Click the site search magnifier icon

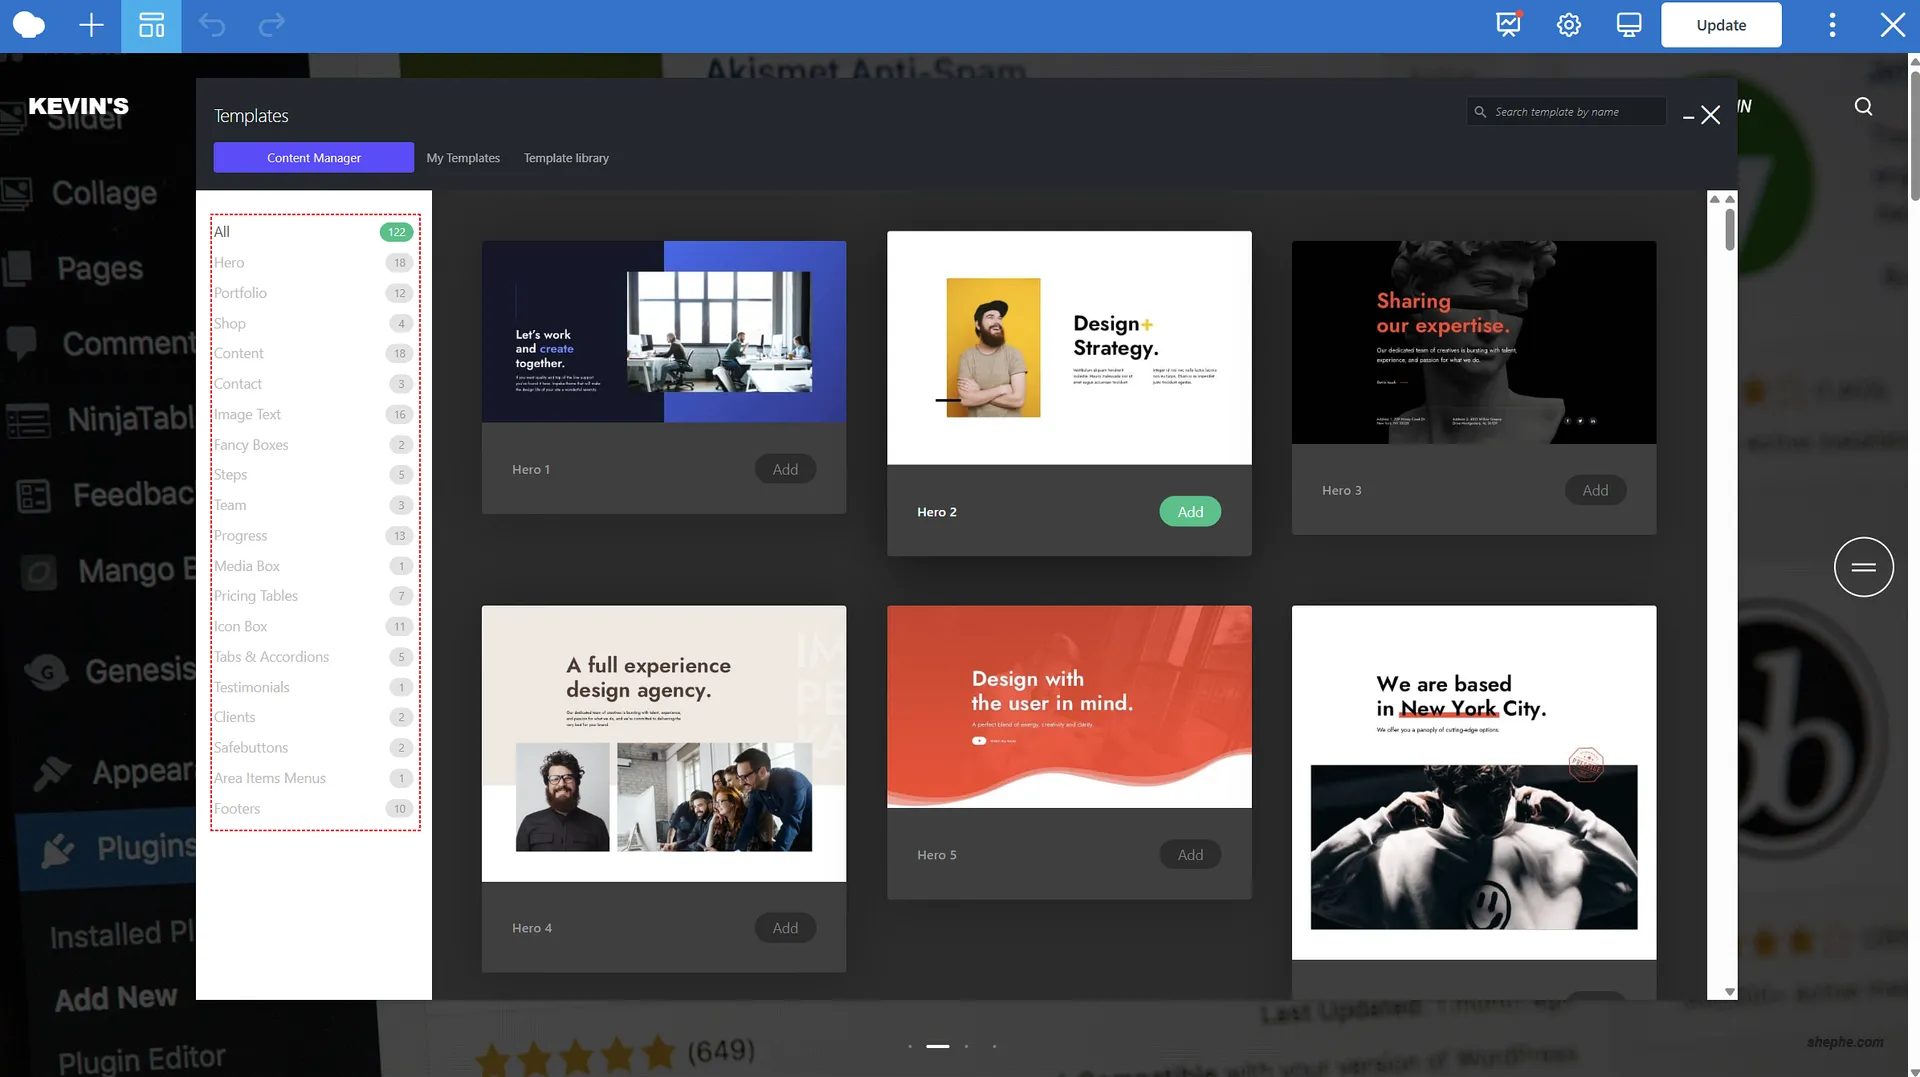click(1863, 107)
